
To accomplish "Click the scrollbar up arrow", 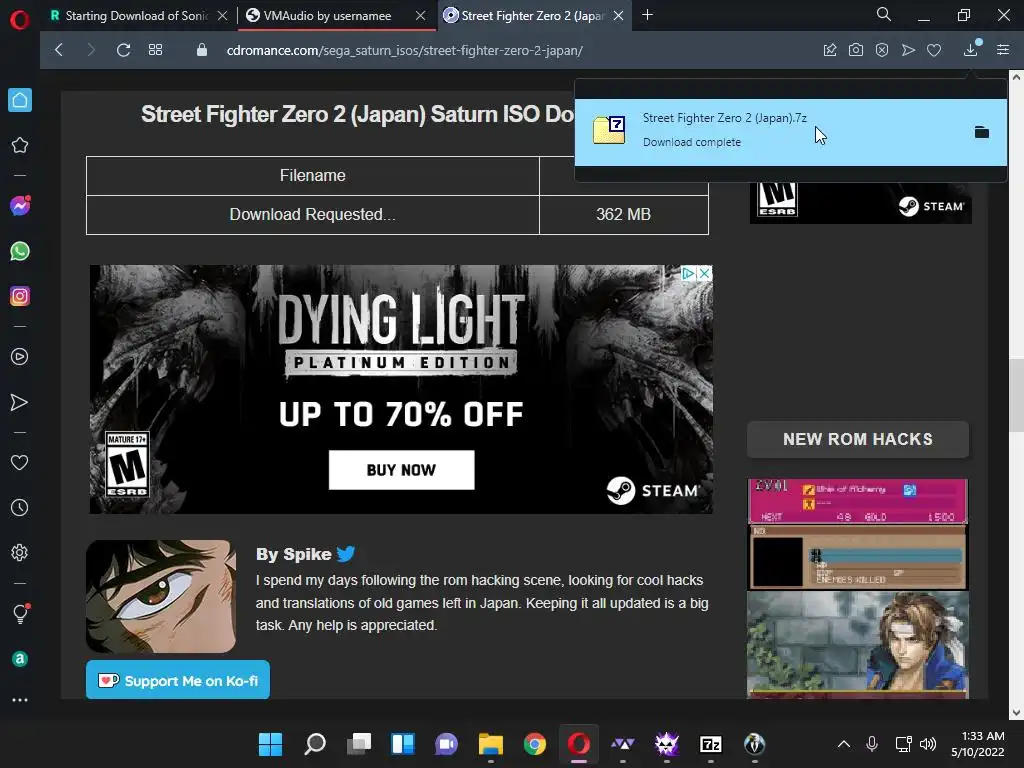I will pos(1016,76).
